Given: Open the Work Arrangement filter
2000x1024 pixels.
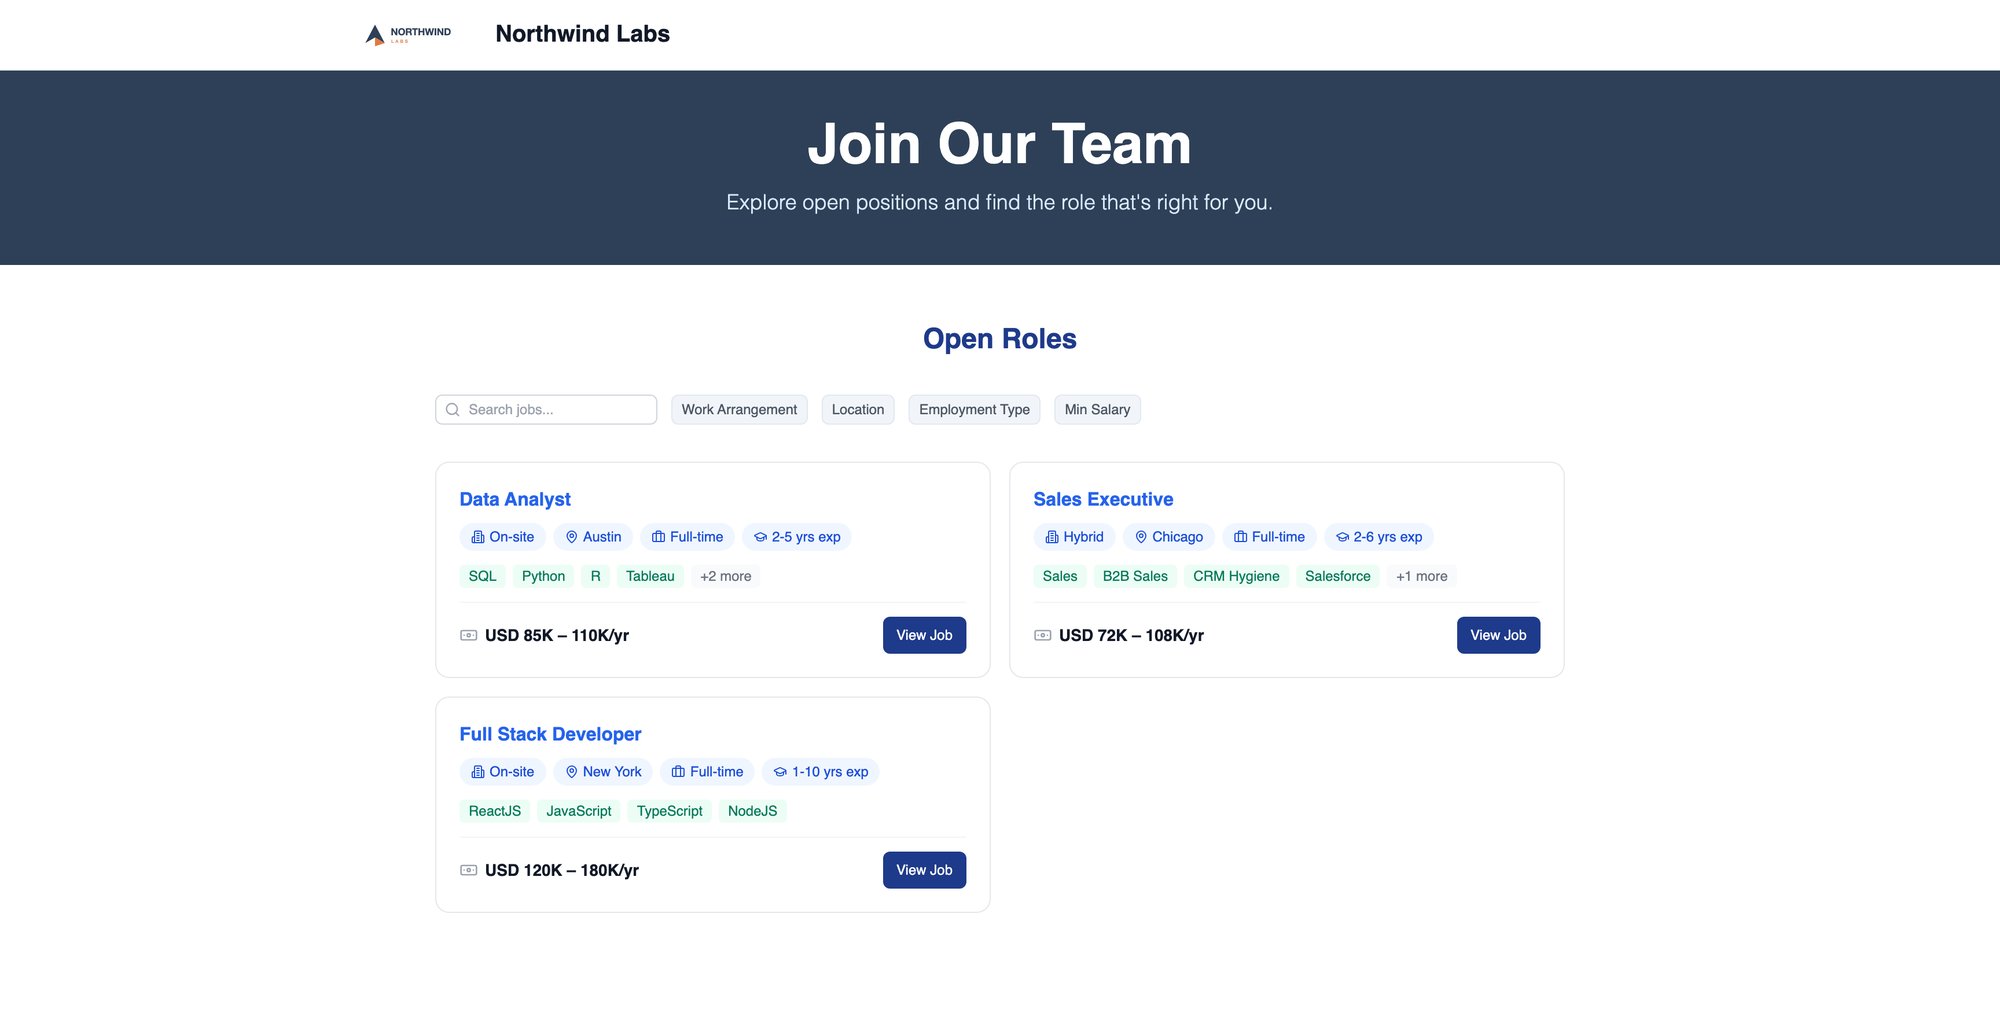Looking at the screenshot, I should pyautogui.click(x=739, y=410).
